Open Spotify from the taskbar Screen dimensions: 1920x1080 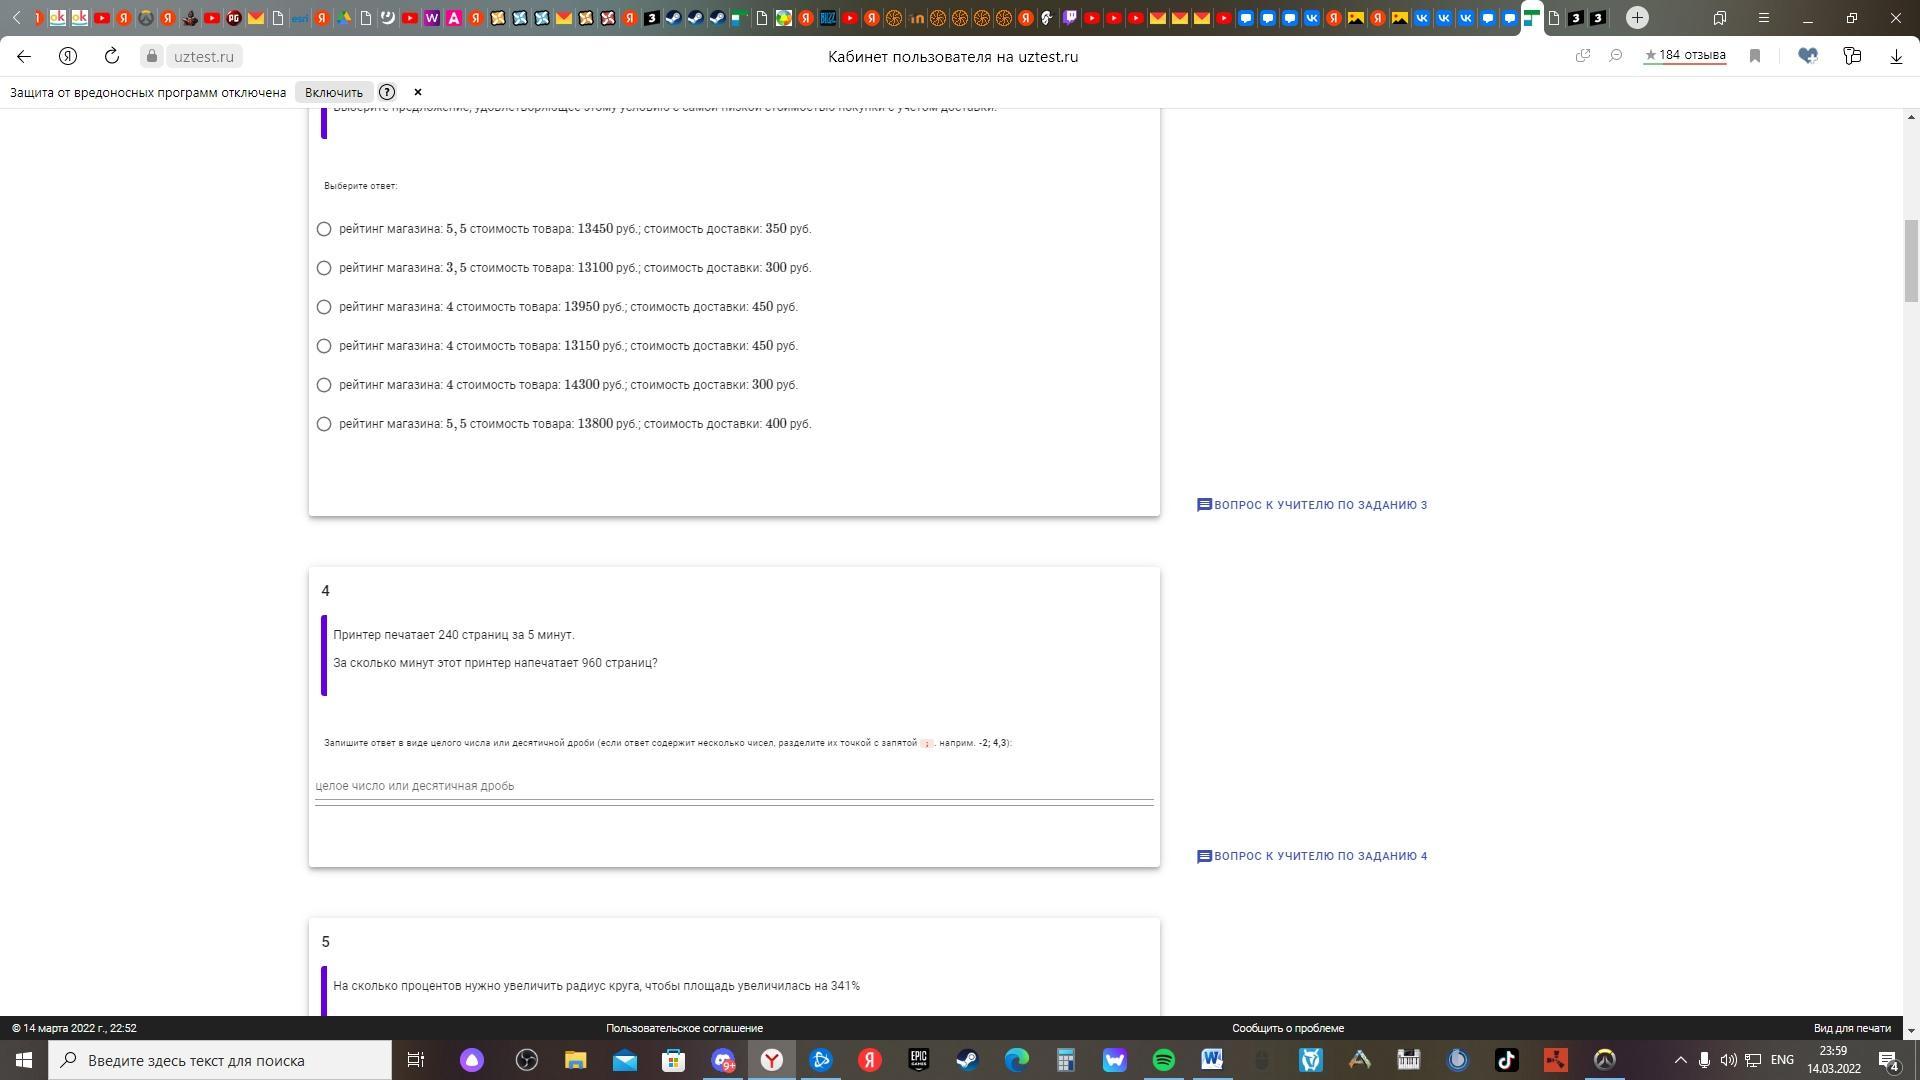click(x=1163, y=1060)
